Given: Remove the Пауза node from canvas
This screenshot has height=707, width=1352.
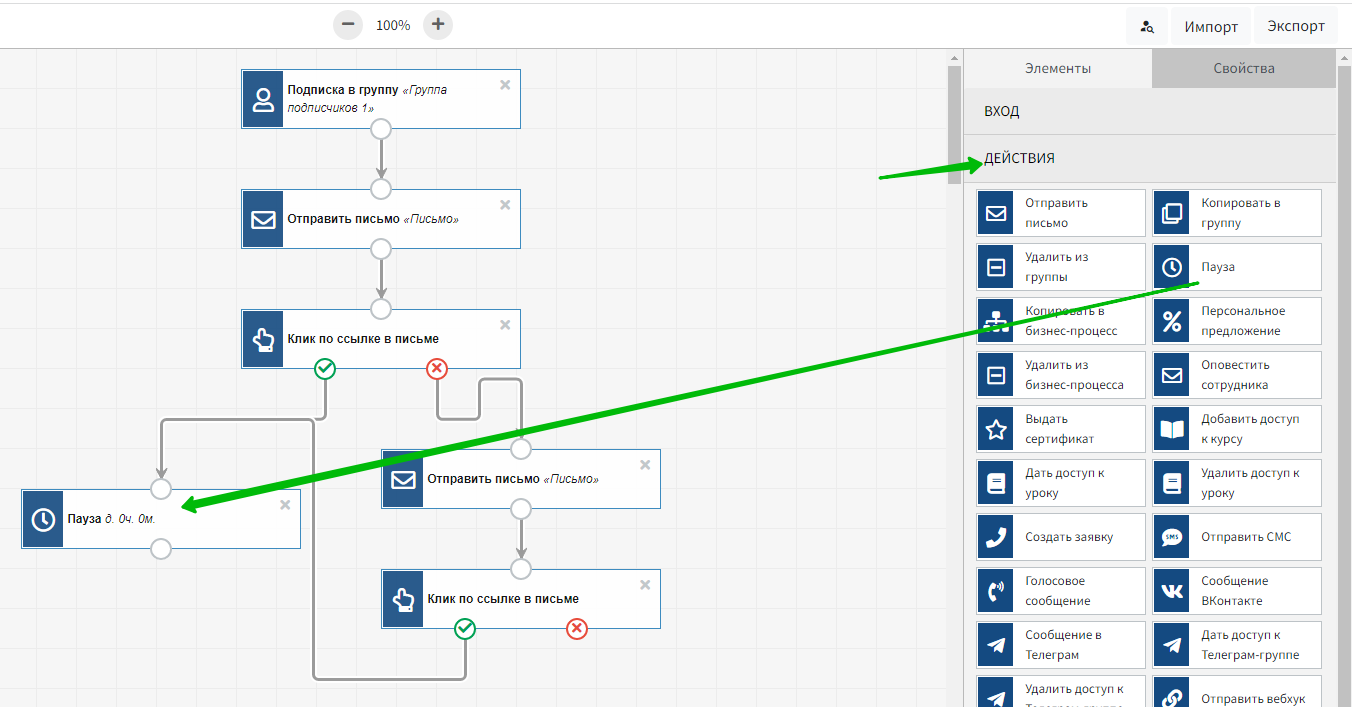Looking at the screenshot, I should [x=285, y=505].
